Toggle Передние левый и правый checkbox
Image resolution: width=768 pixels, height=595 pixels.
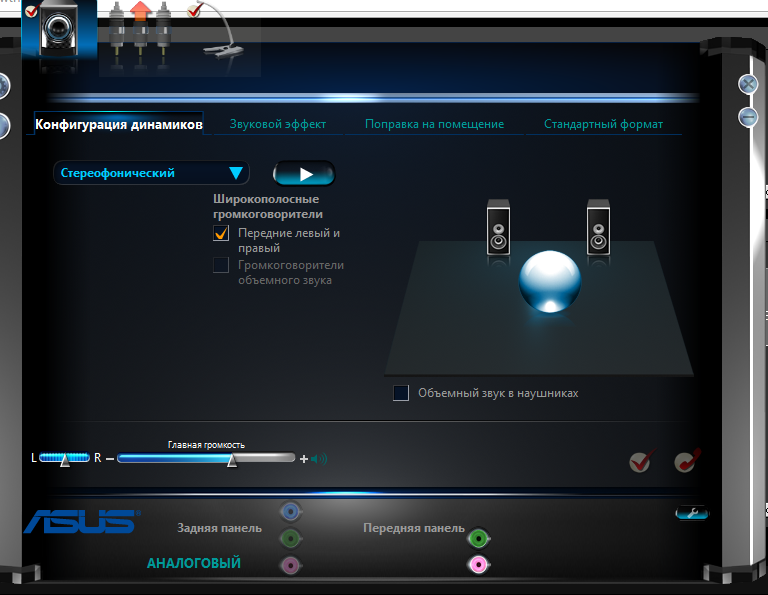coord(221,233)
